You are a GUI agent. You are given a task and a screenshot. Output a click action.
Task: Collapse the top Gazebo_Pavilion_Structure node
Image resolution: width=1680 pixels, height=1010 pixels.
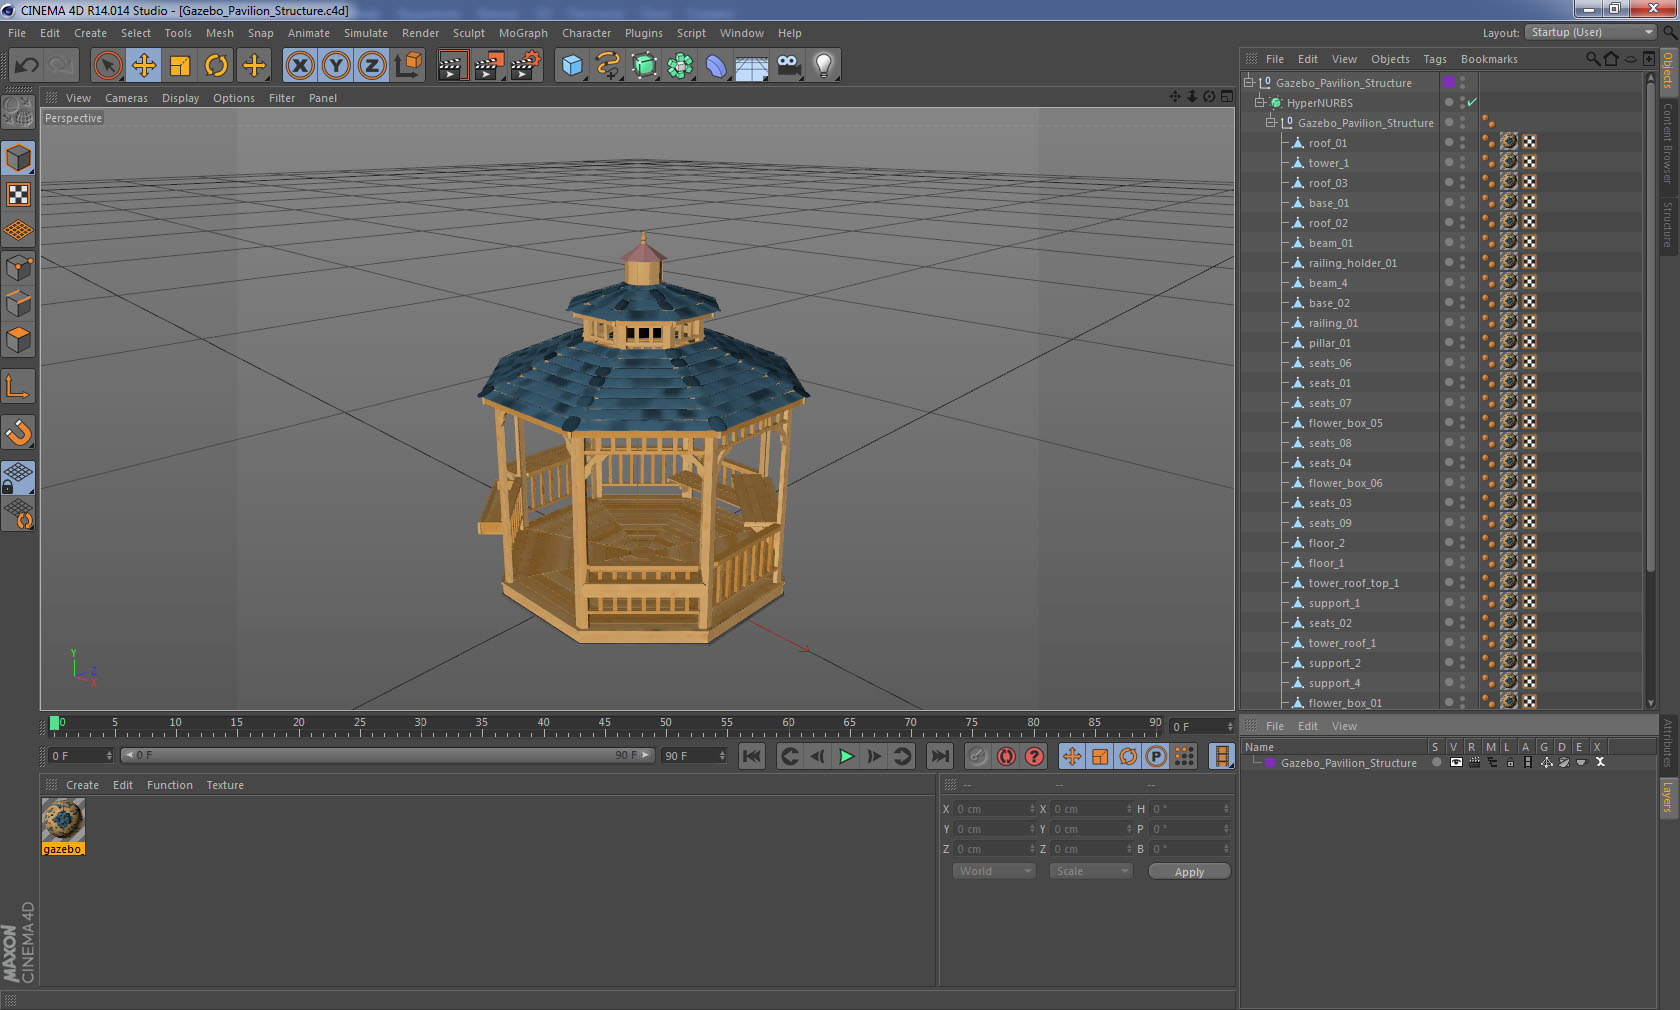pos(1248,82)
